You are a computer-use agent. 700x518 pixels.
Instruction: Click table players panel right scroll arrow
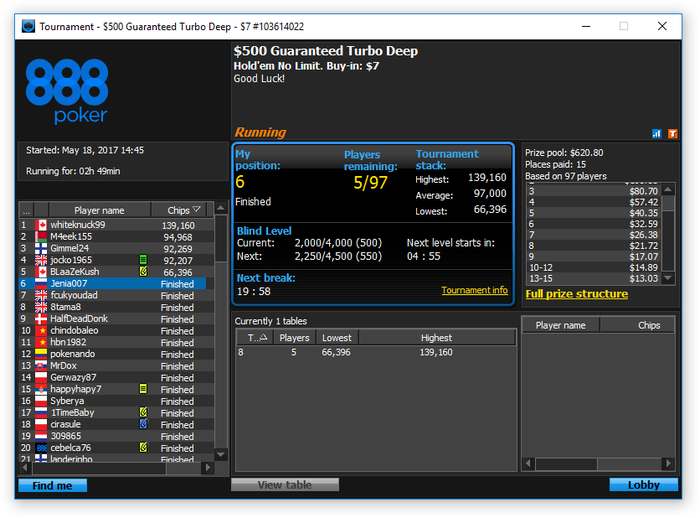click(x=668, y=464)
